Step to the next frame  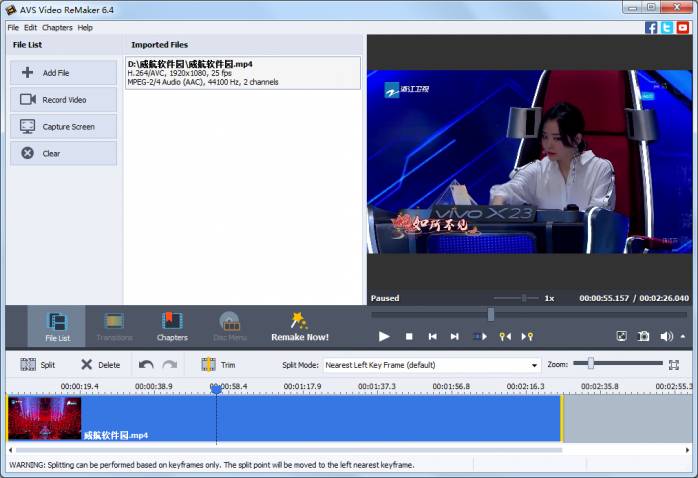pos(455,337)
